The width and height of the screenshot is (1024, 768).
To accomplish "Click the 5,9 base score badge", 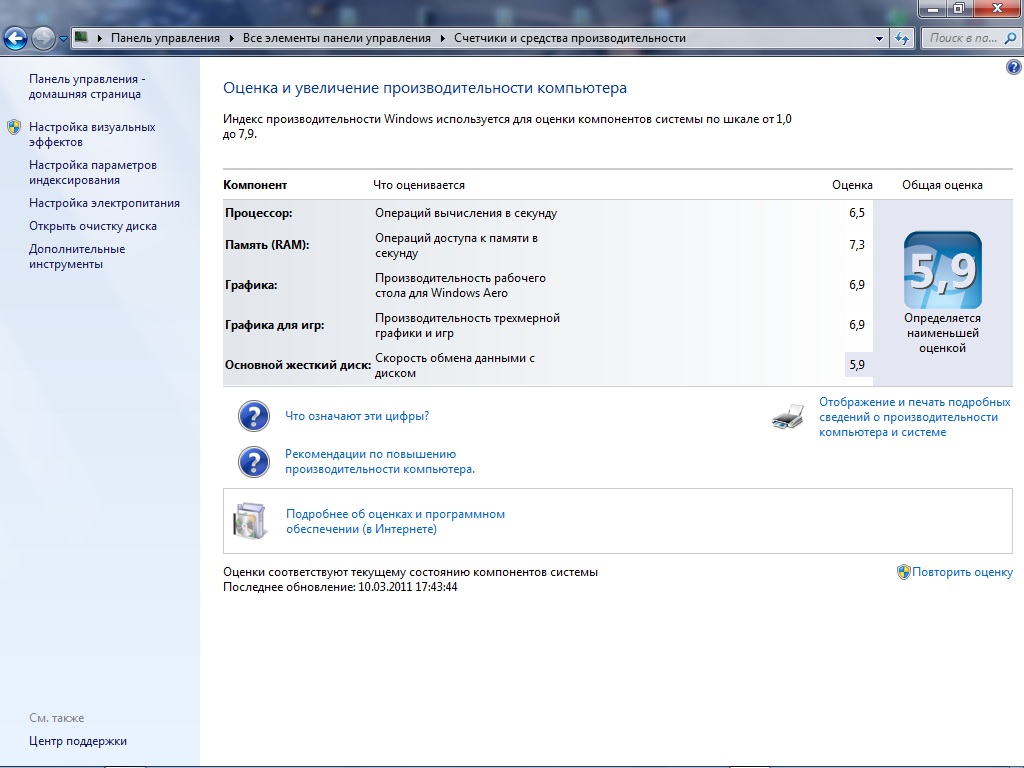I will (942, 270).
